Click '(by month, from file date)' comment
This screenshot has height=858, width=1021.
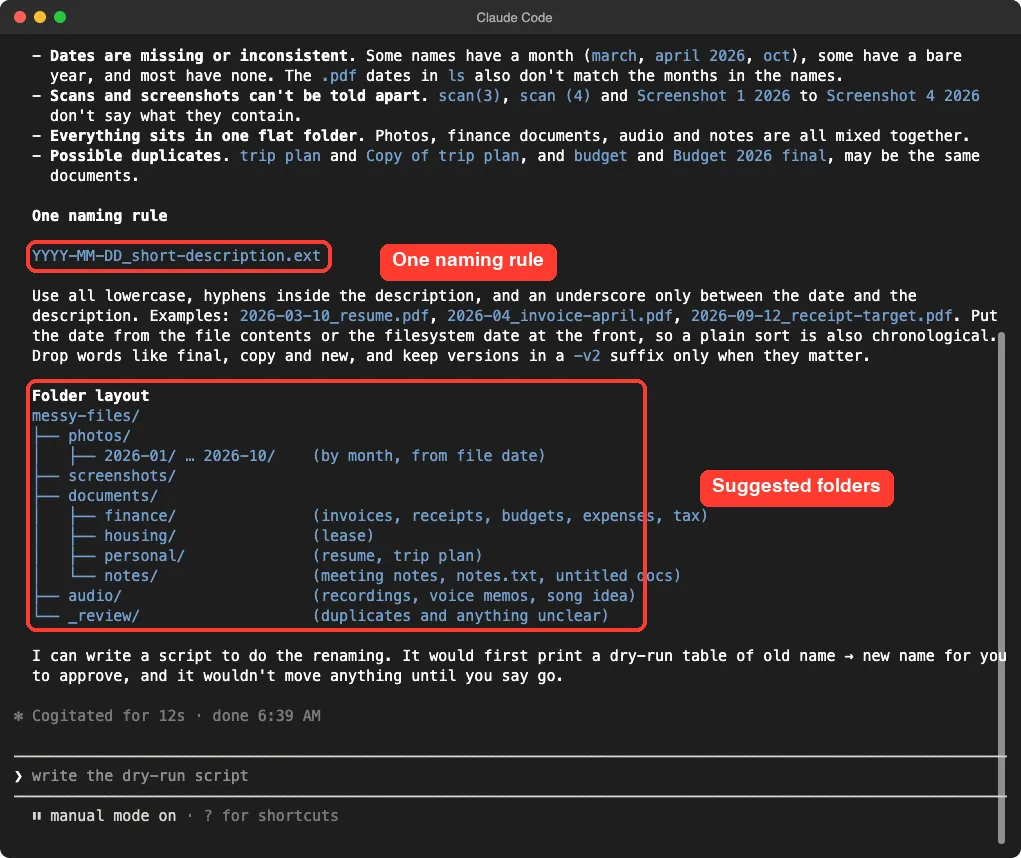428,456
